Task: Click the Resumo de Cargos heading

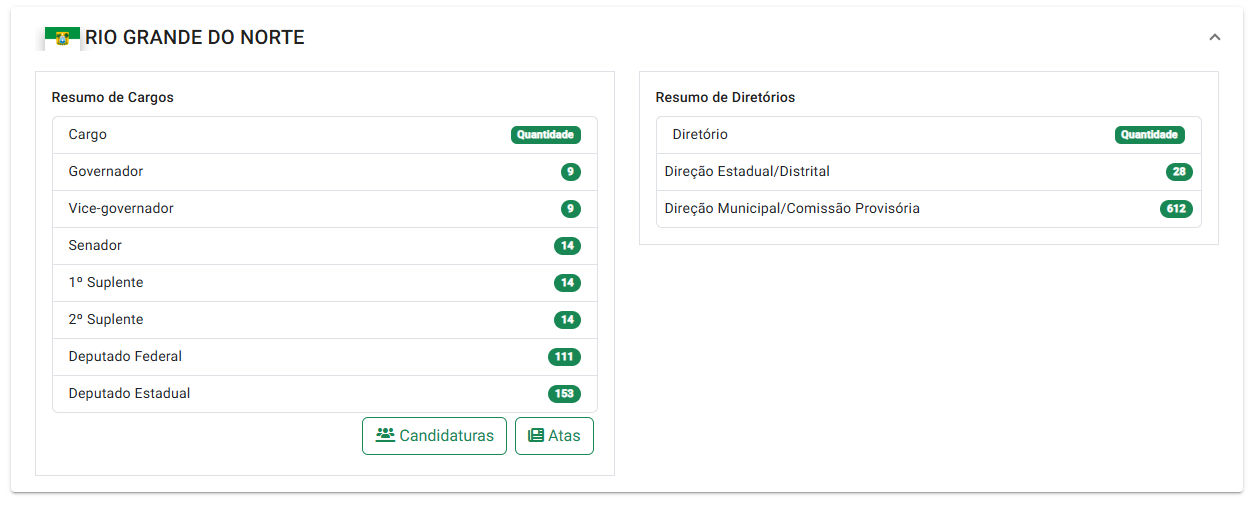Action: (x=113, y=98)
